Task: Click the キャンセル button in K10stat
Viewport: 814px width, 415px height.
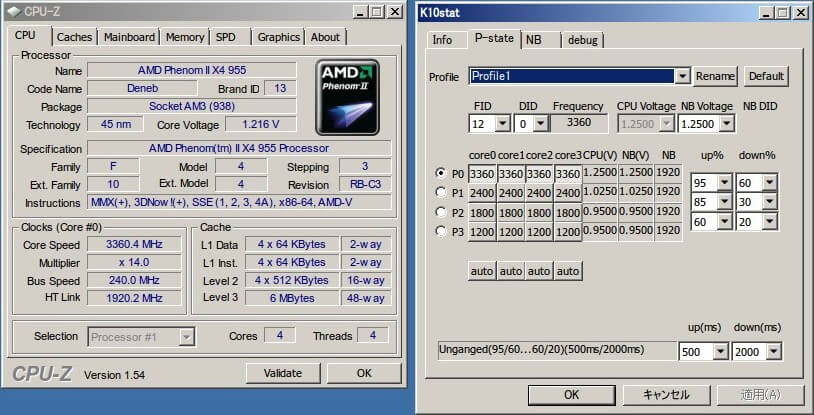Action: pos(666,395)
